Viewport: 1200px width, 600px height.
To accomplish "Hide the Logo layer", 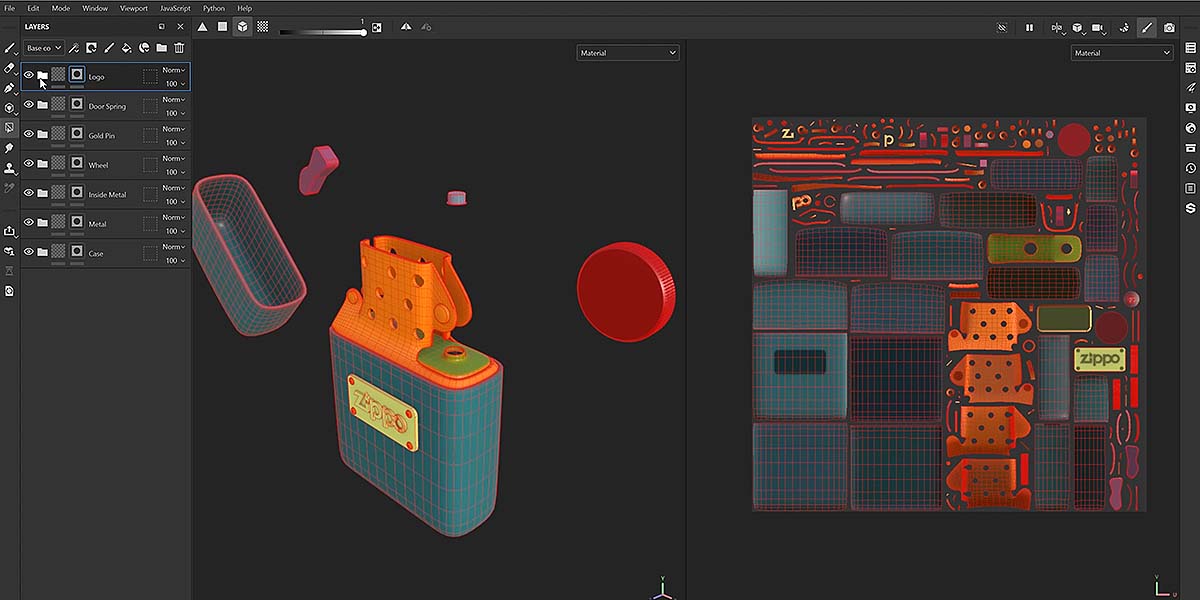I will tap(29, 75).
